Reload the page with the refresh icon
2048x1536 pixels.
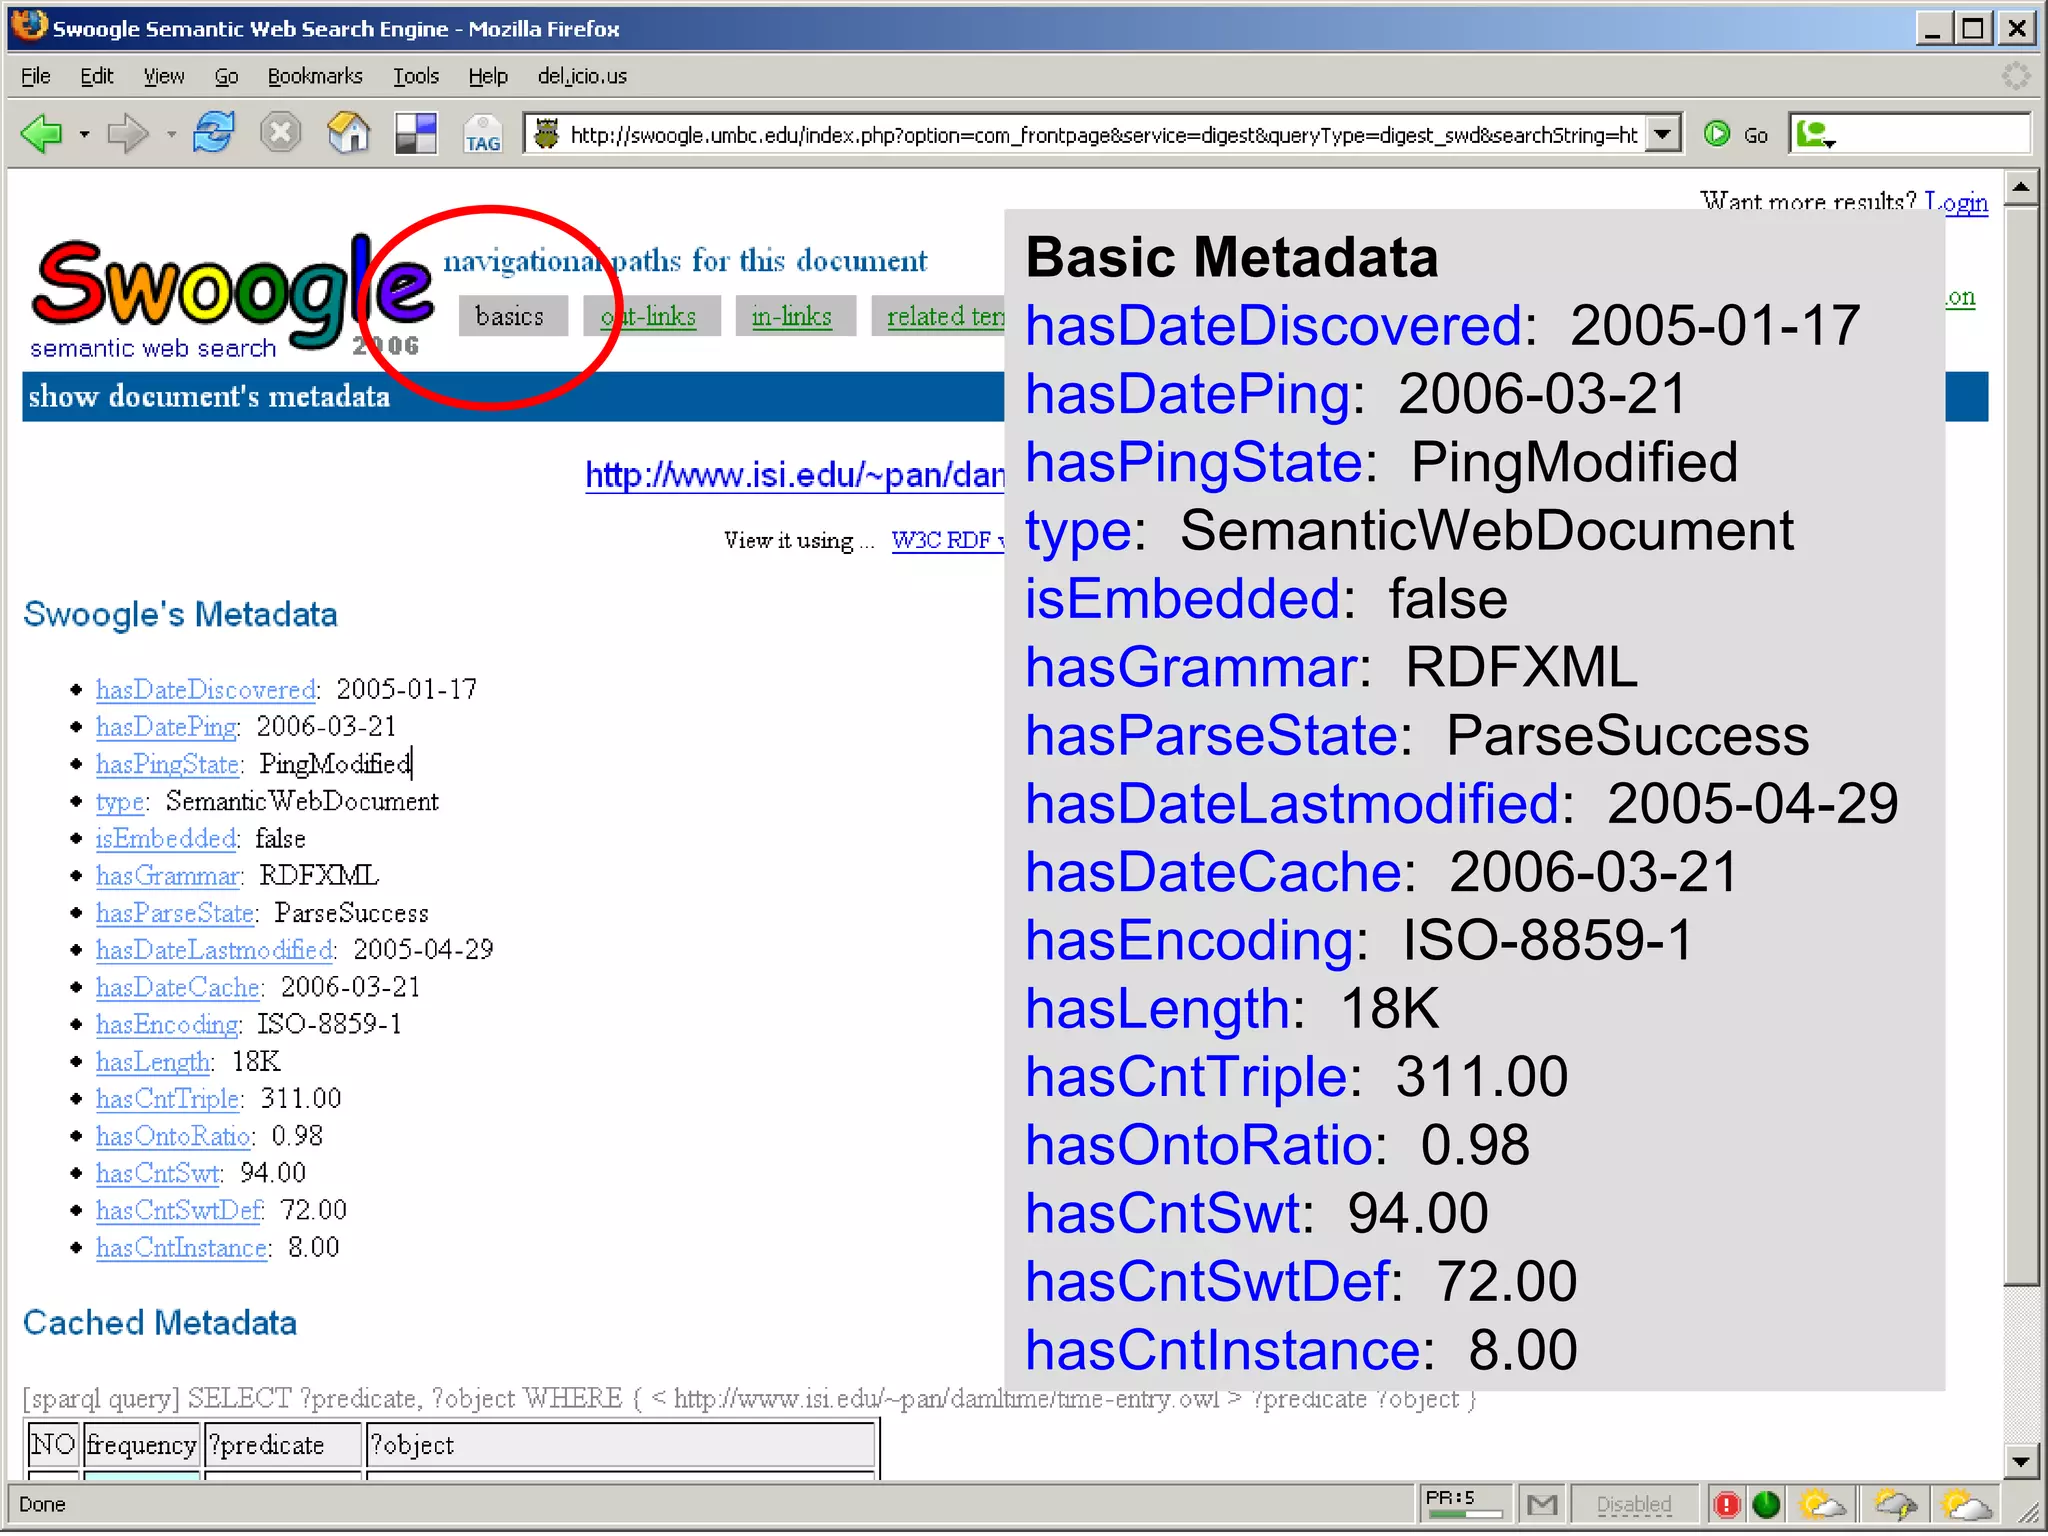[x=213, y=133]
